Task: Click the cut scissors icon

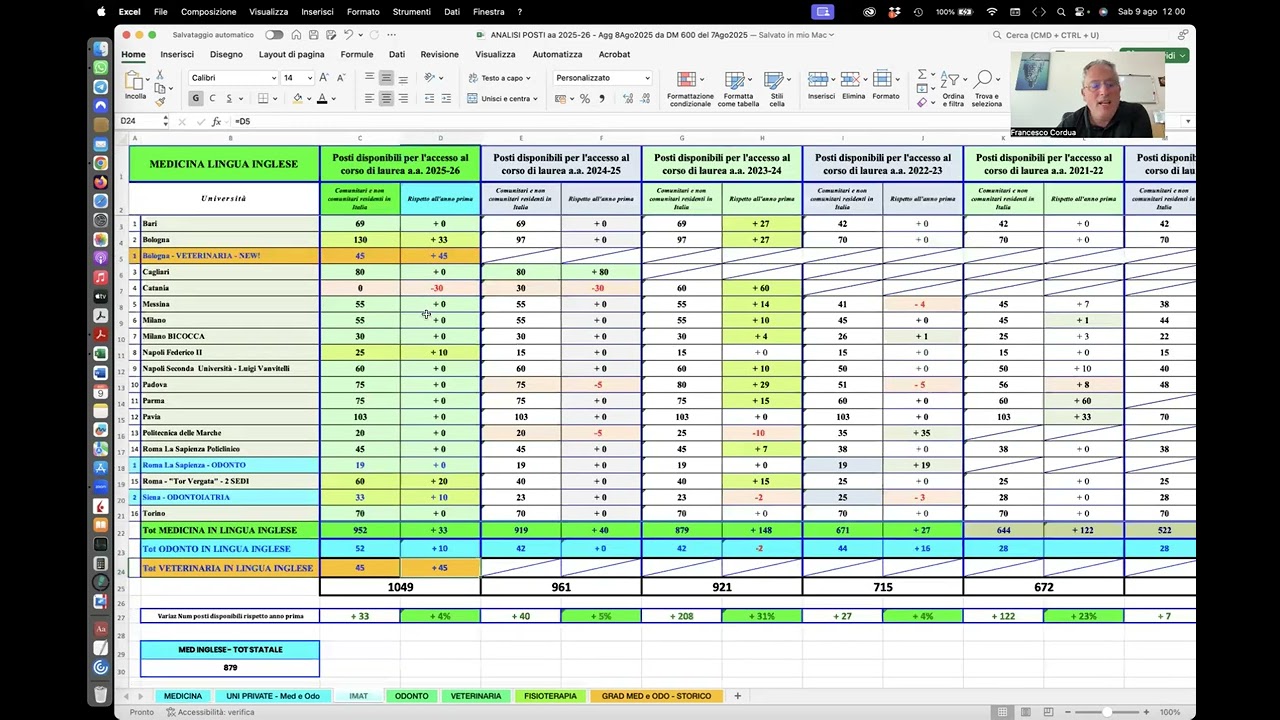Action: pyautogui.click(x=160, y=76)
